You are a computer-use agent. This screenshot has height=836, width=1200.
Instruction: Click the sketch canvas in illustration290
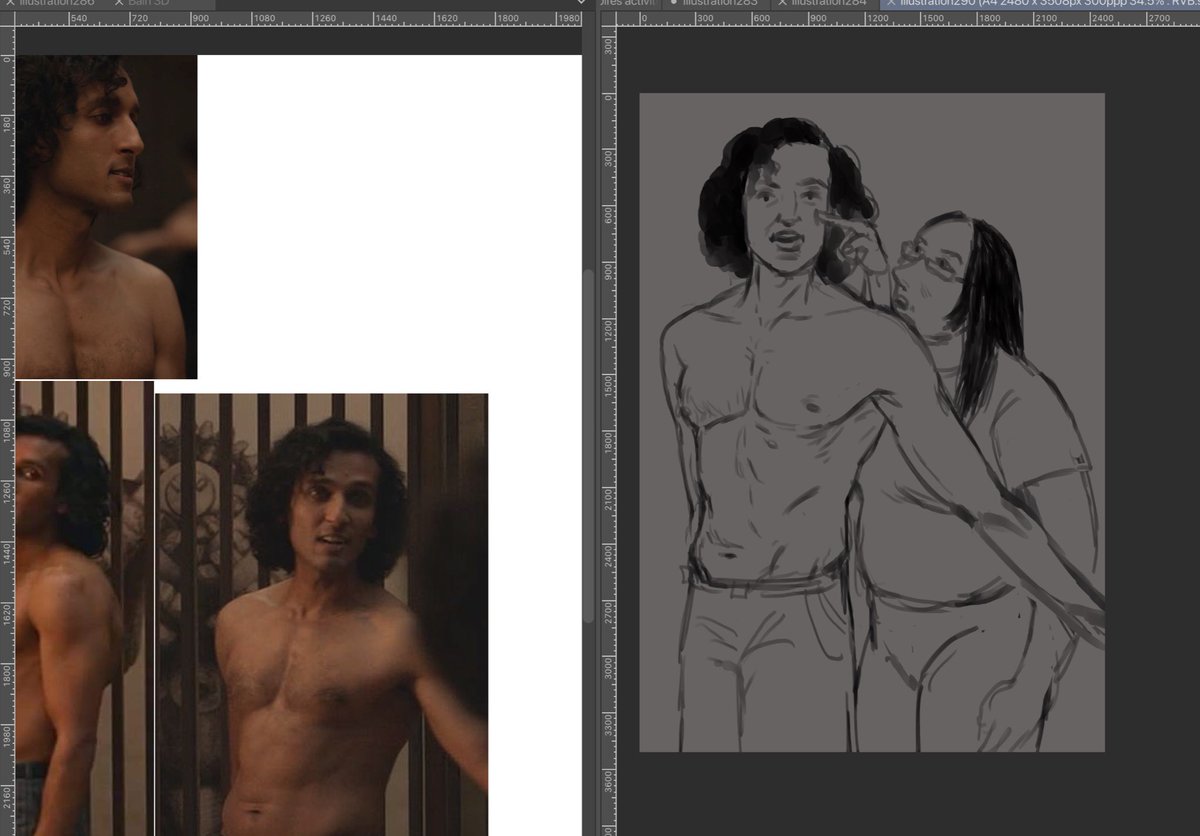point(872,422)
